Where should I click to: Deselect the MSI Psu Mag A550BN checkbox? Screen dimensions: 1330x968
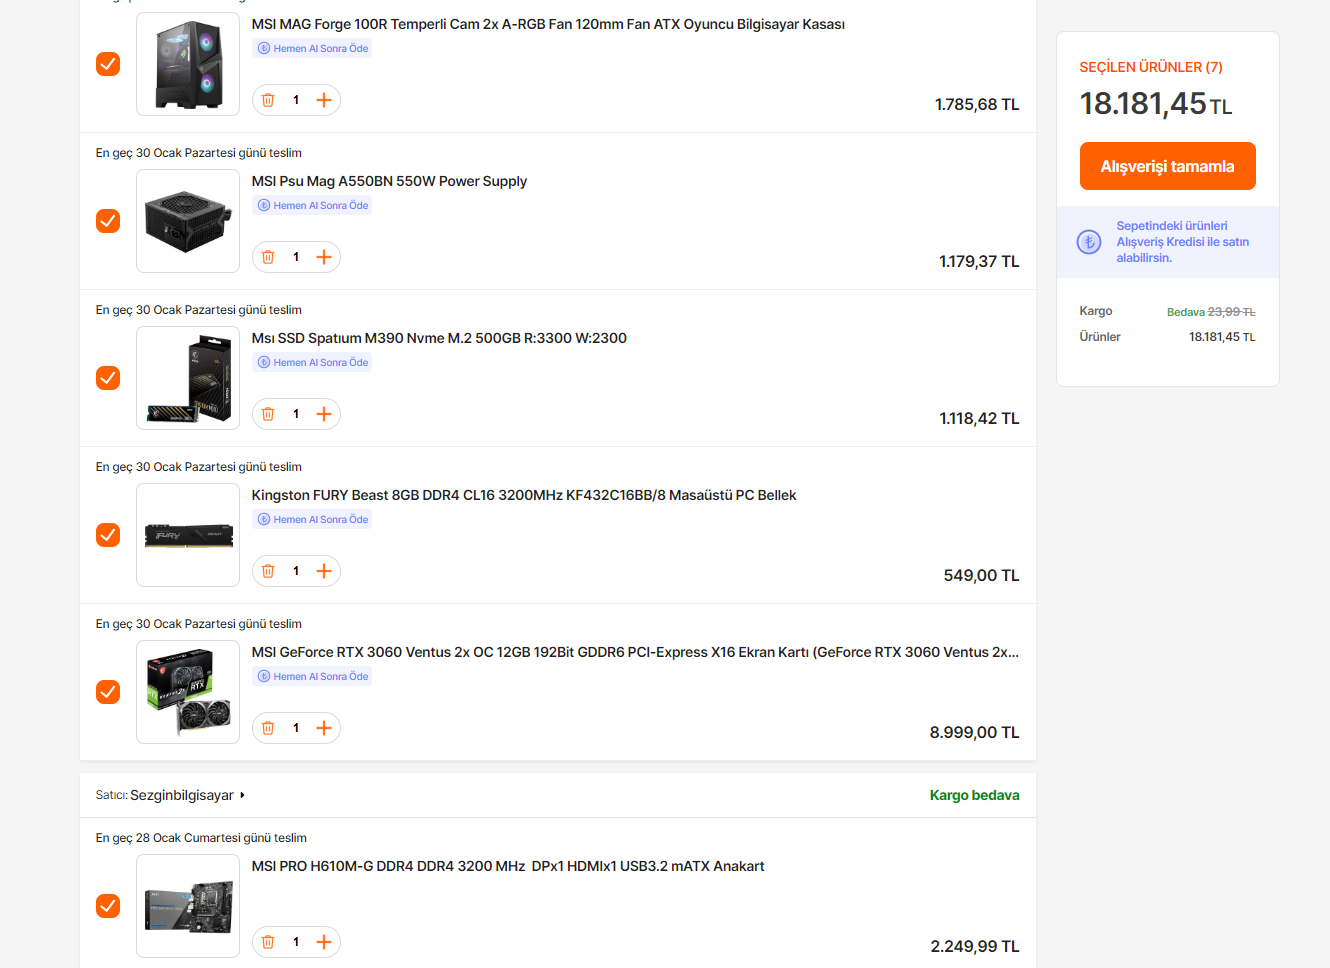coord(108,221)
